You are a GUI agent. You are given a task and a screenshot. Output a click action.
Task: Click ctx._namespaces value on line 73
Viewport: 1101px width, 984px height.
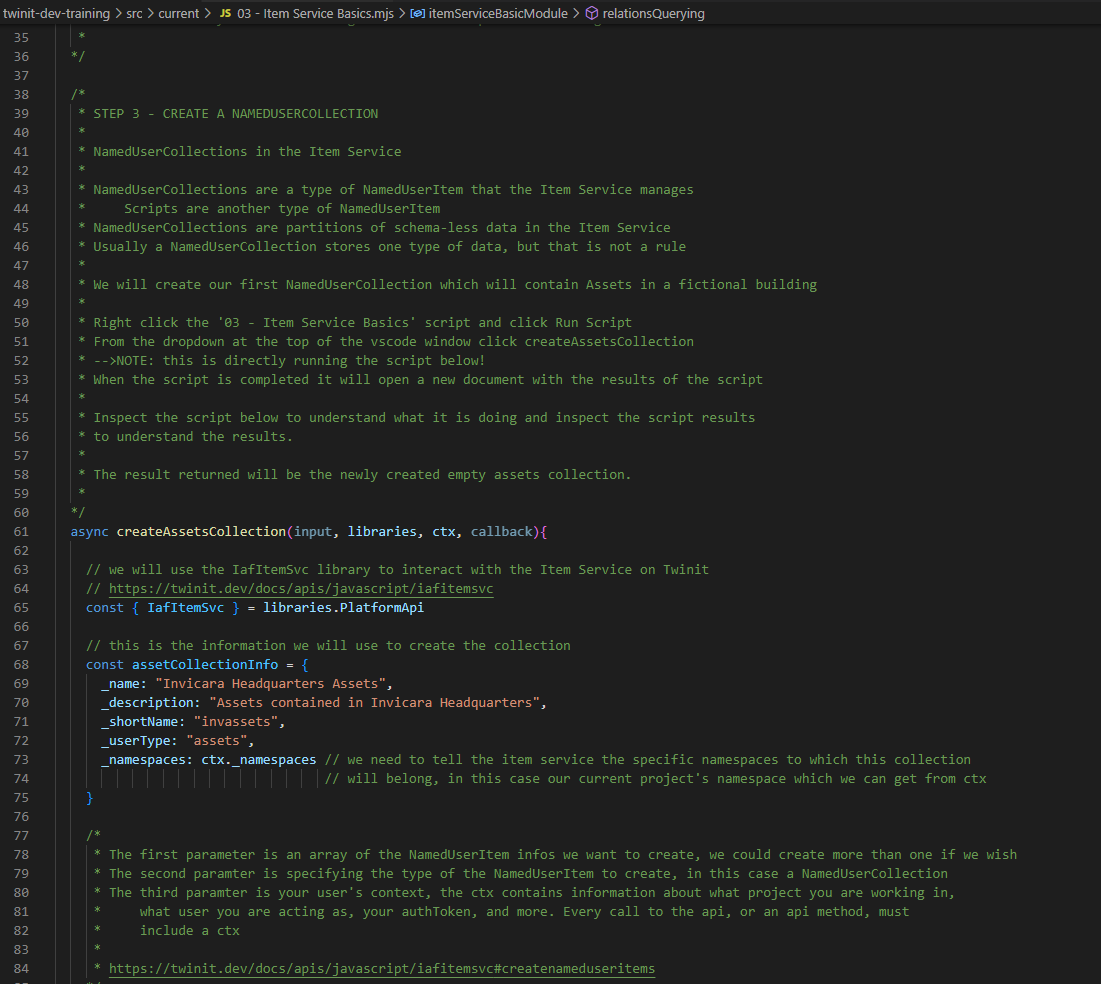259,759
